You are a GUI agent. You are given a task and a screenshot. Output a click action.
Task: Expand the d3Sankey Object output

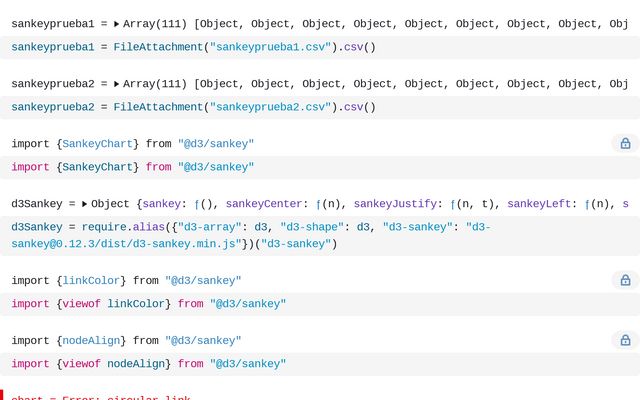pos(85,204)
